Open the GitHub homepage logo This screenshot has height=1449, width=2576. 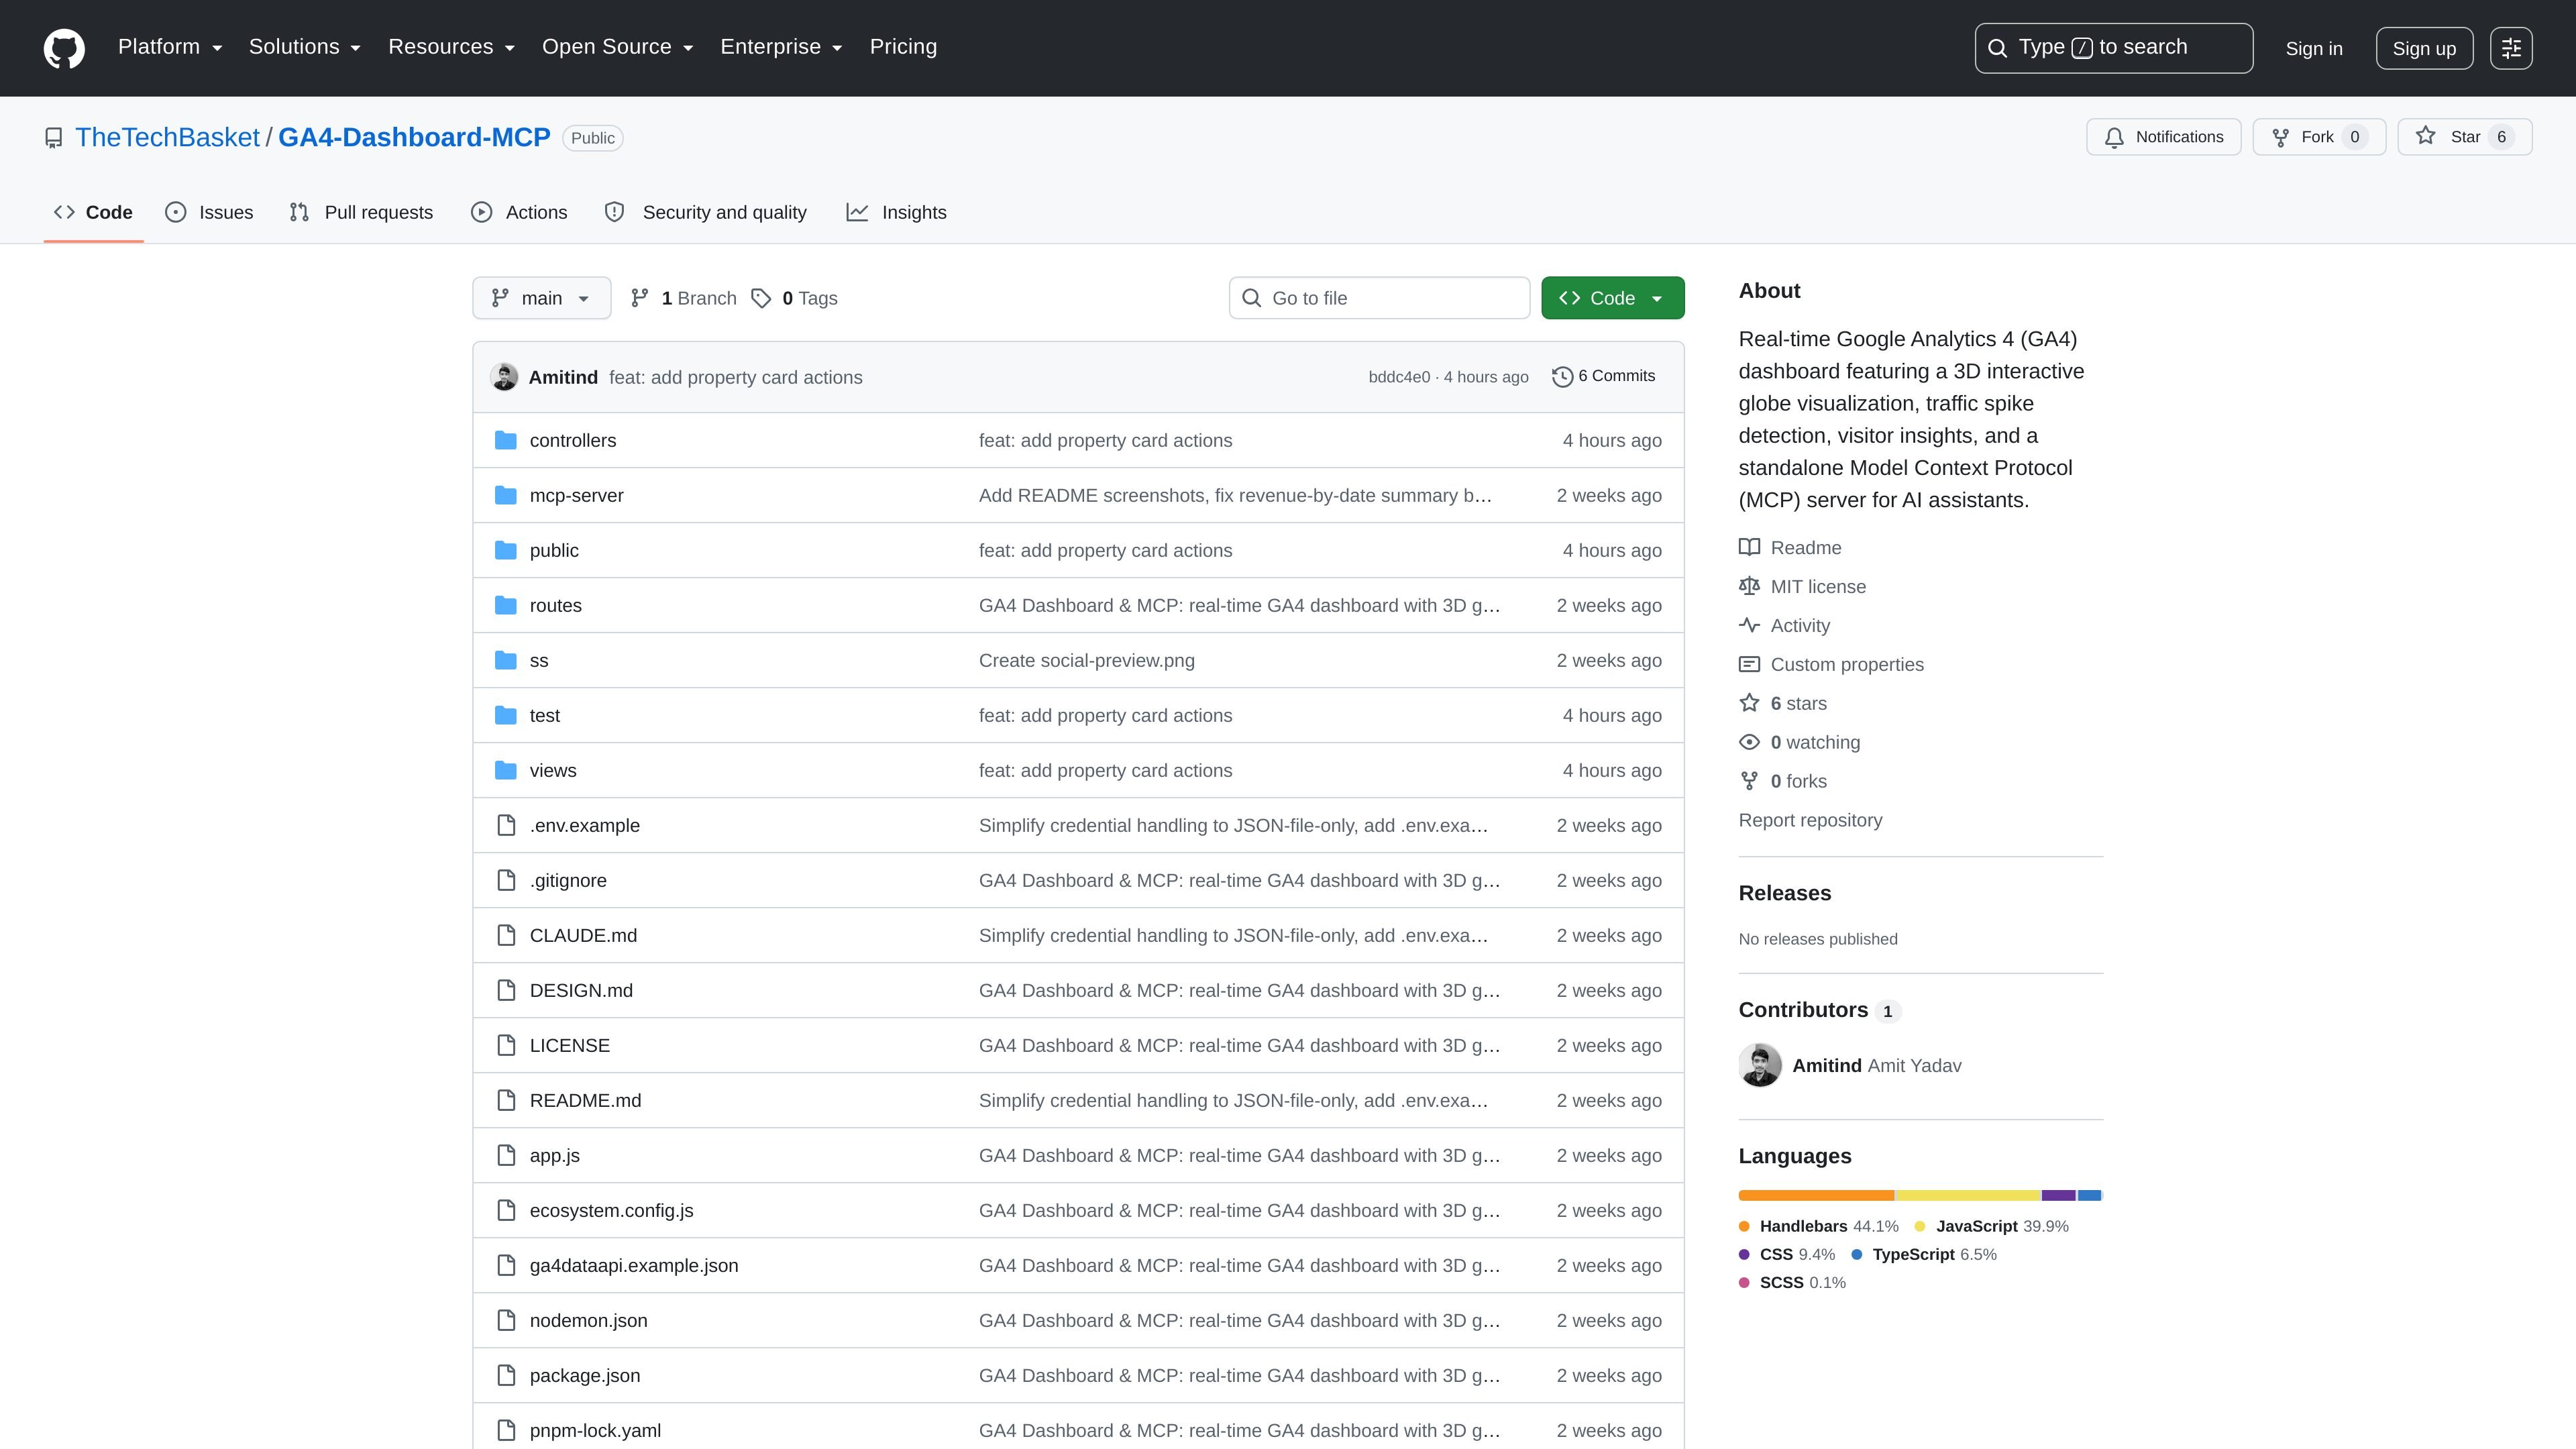coord(64,48)
